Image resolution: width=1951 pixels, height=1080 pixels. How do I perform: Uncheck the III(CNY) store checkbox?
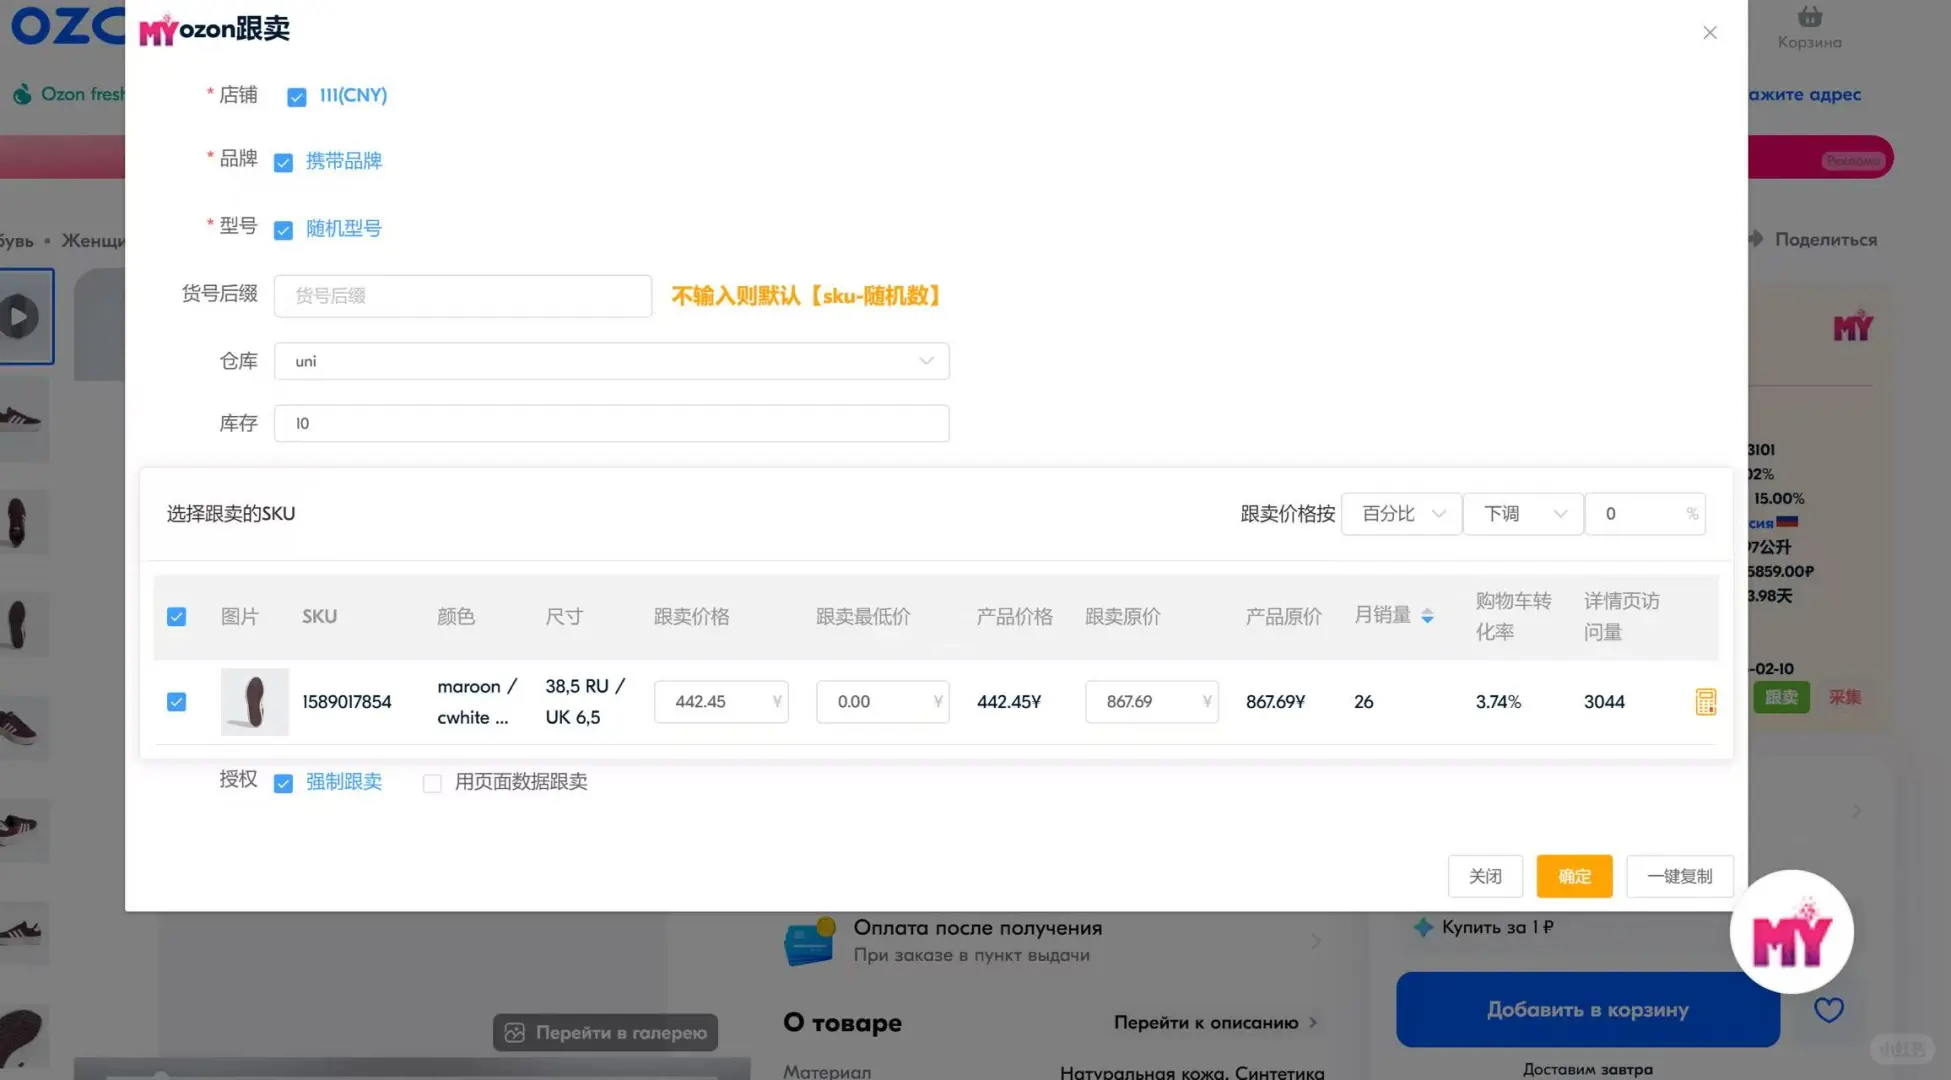296,97
